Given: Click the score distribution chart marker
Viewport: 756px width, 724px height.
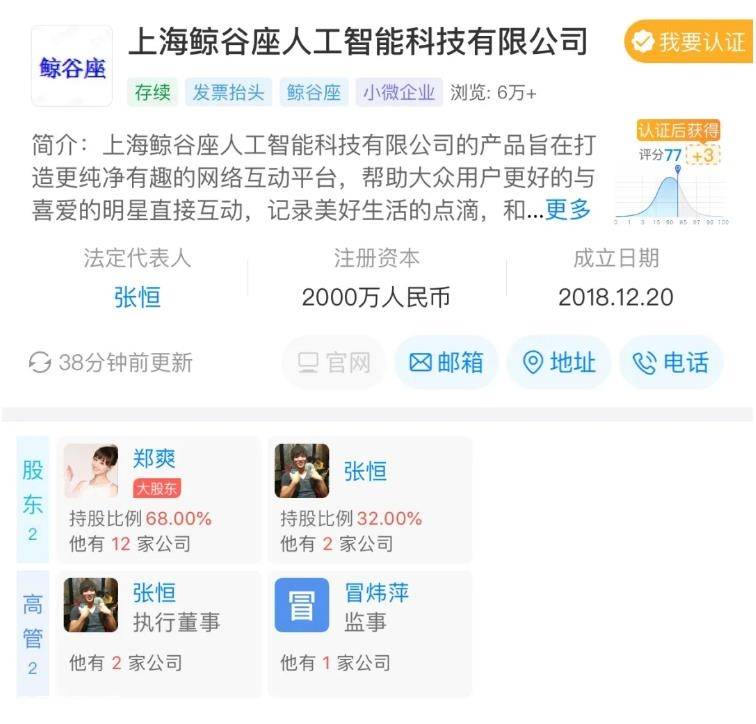Looking at the screenshot, I should [x=678, y=169].
